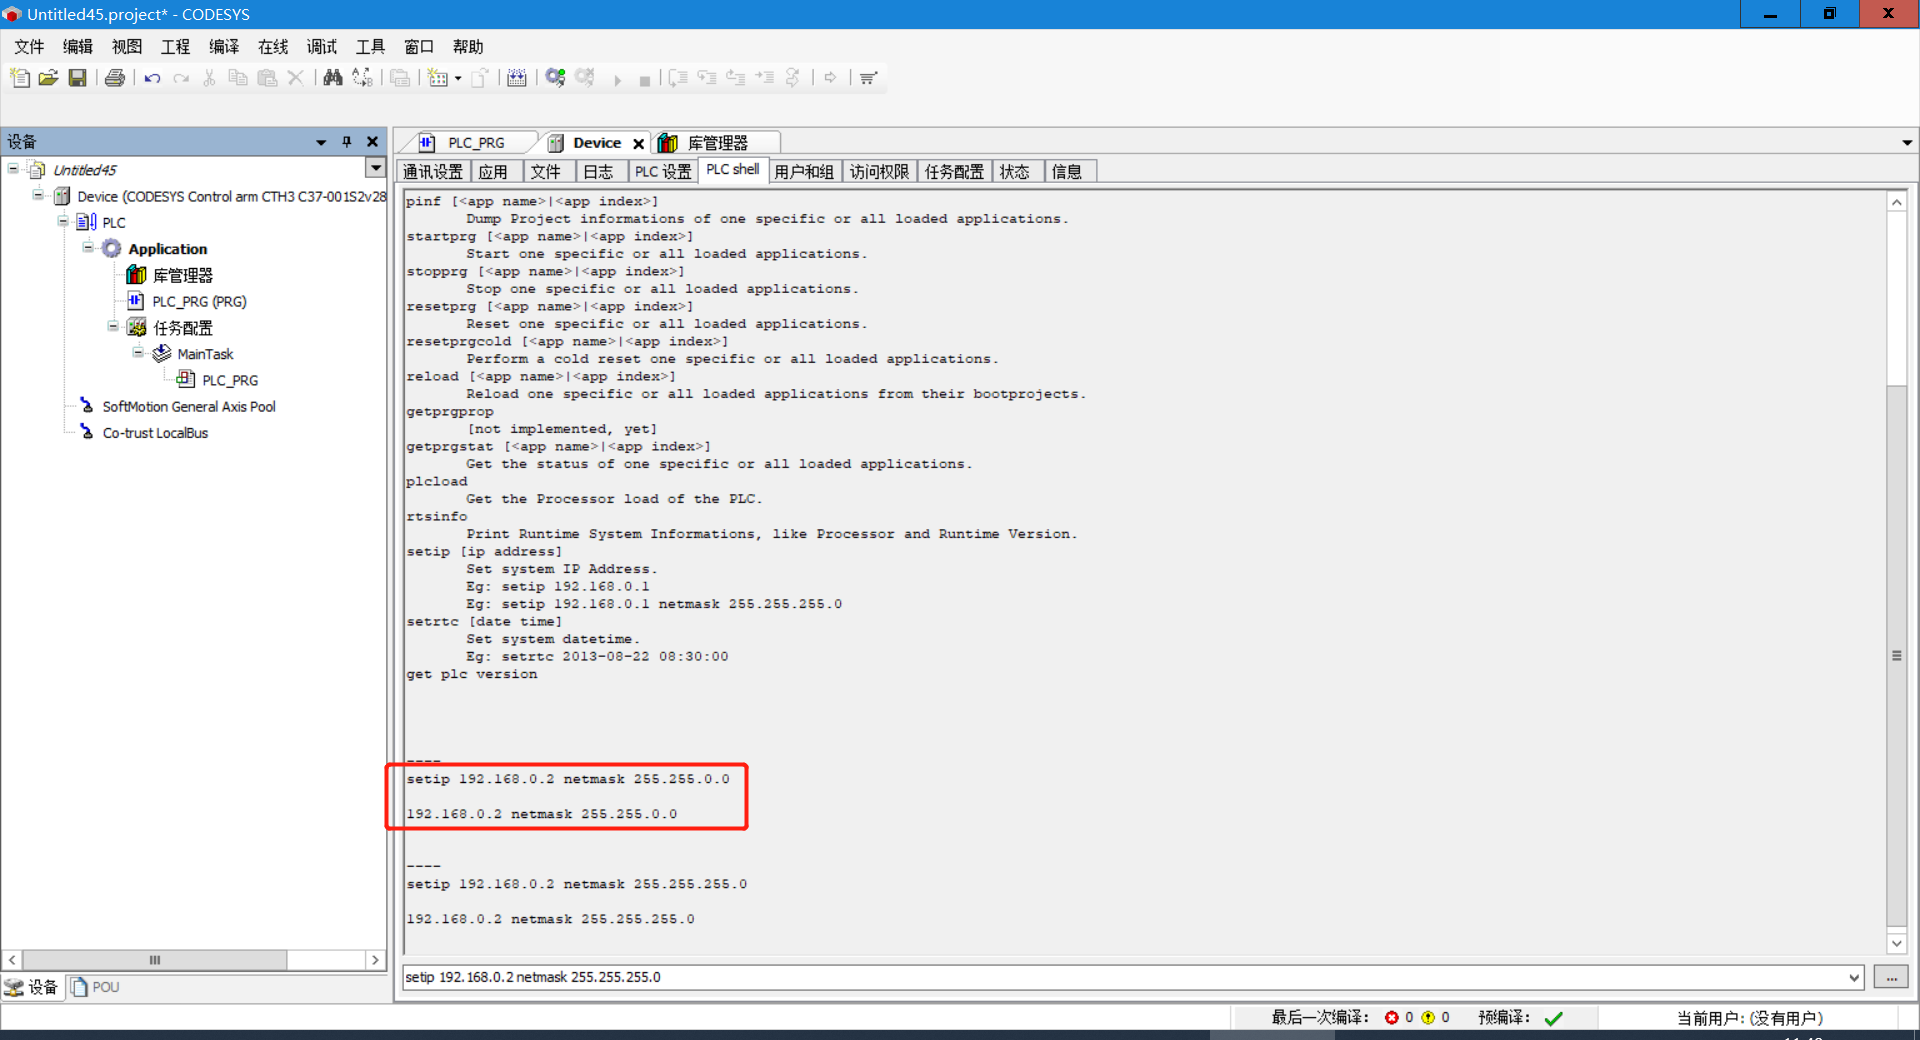Click the device tree horizontal scrollbar thumb
The image size is (1920, 1040).
point(155,960)
